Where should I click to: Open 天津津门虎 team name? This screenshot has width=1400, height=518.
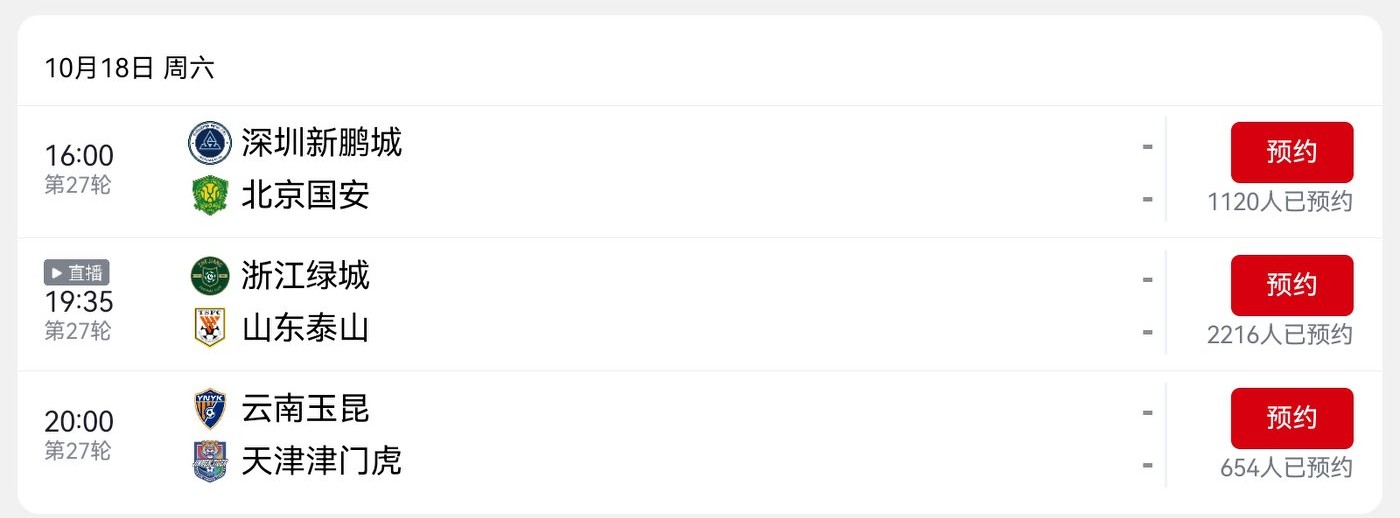(x=321, y=461)
